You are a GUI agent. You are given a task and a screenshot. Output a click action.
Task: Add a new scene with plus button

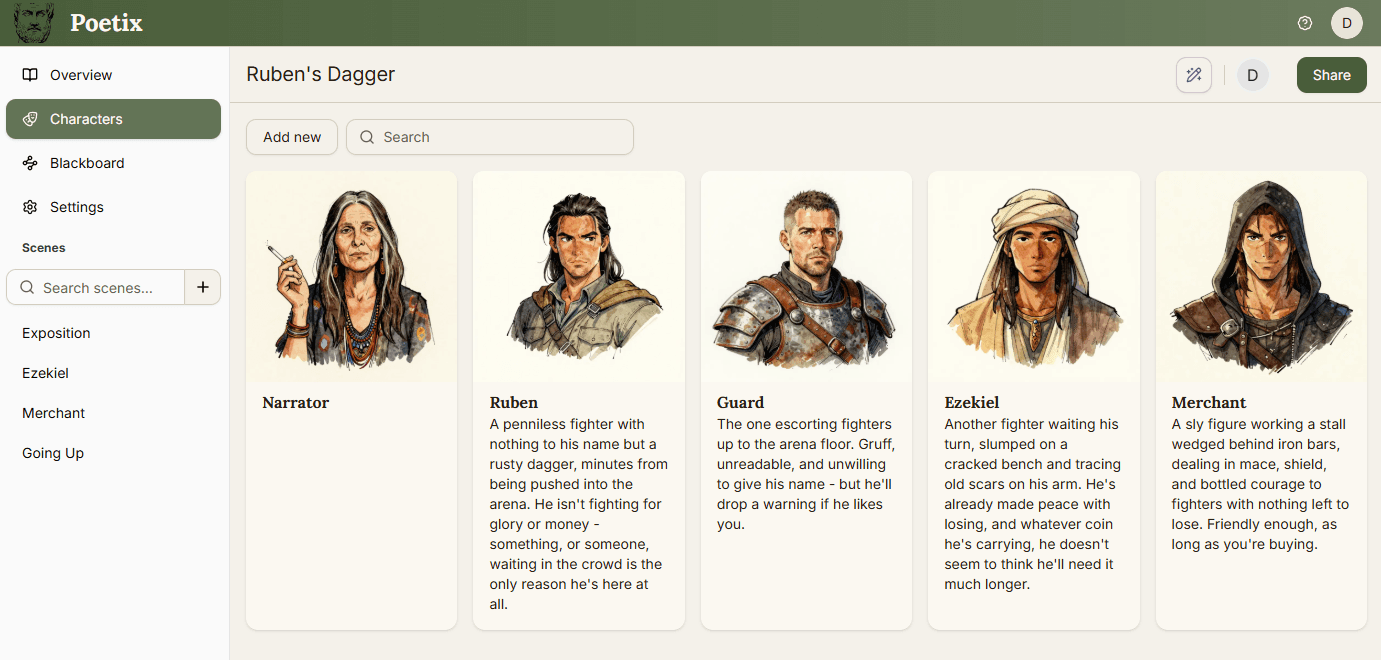[x=203, y=287]
